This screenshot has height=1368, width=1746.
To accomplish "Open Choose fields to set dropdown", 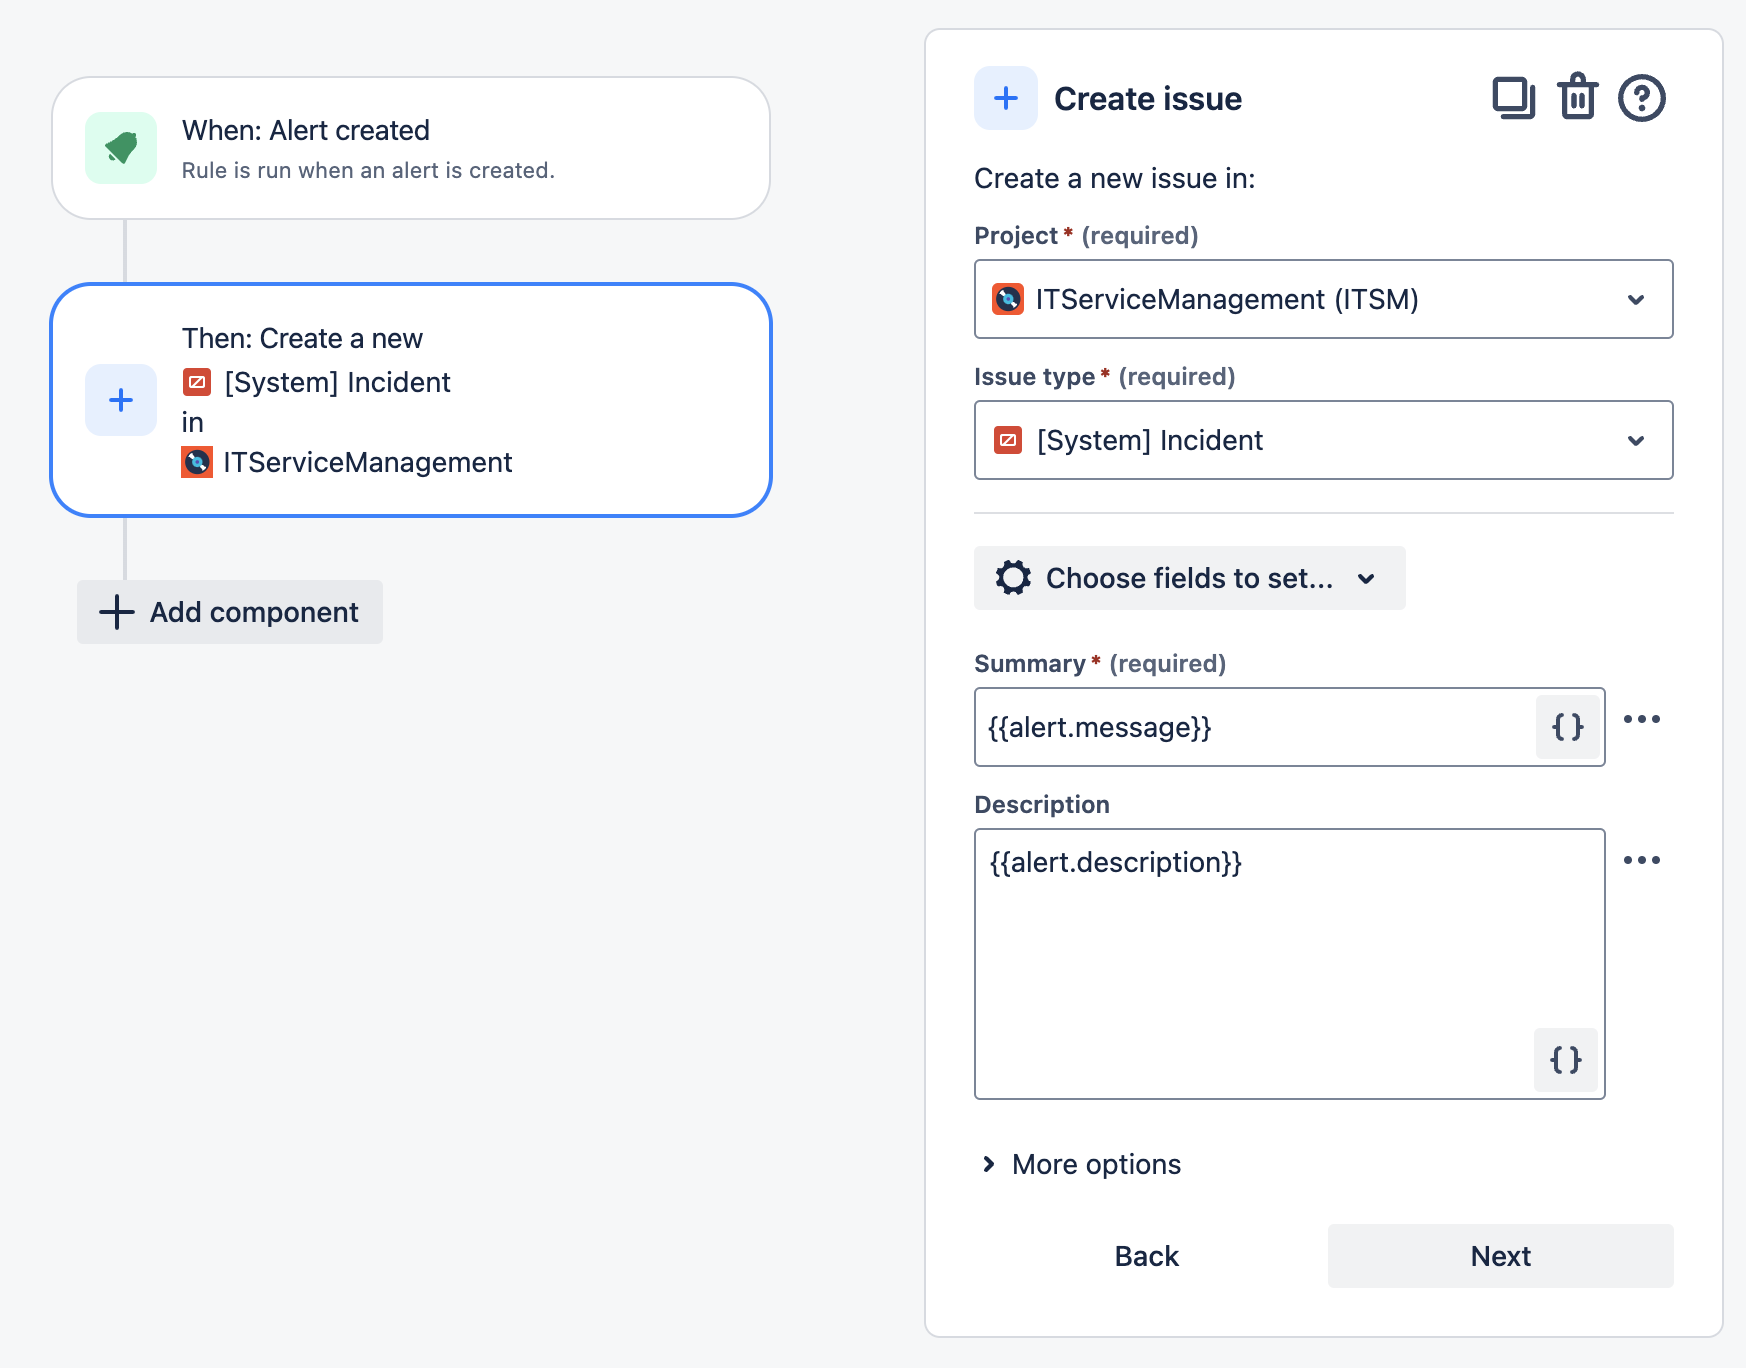I will (x=1189, y=578).
